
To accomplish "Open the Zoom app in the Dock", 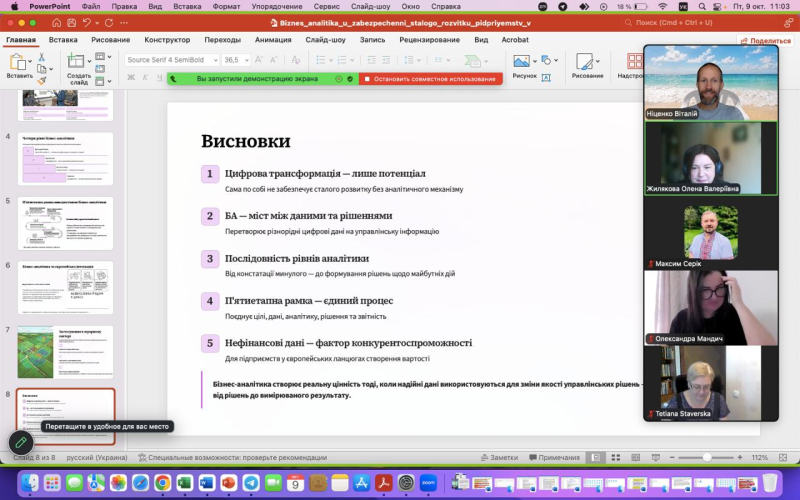I will (x=428, y=482).
